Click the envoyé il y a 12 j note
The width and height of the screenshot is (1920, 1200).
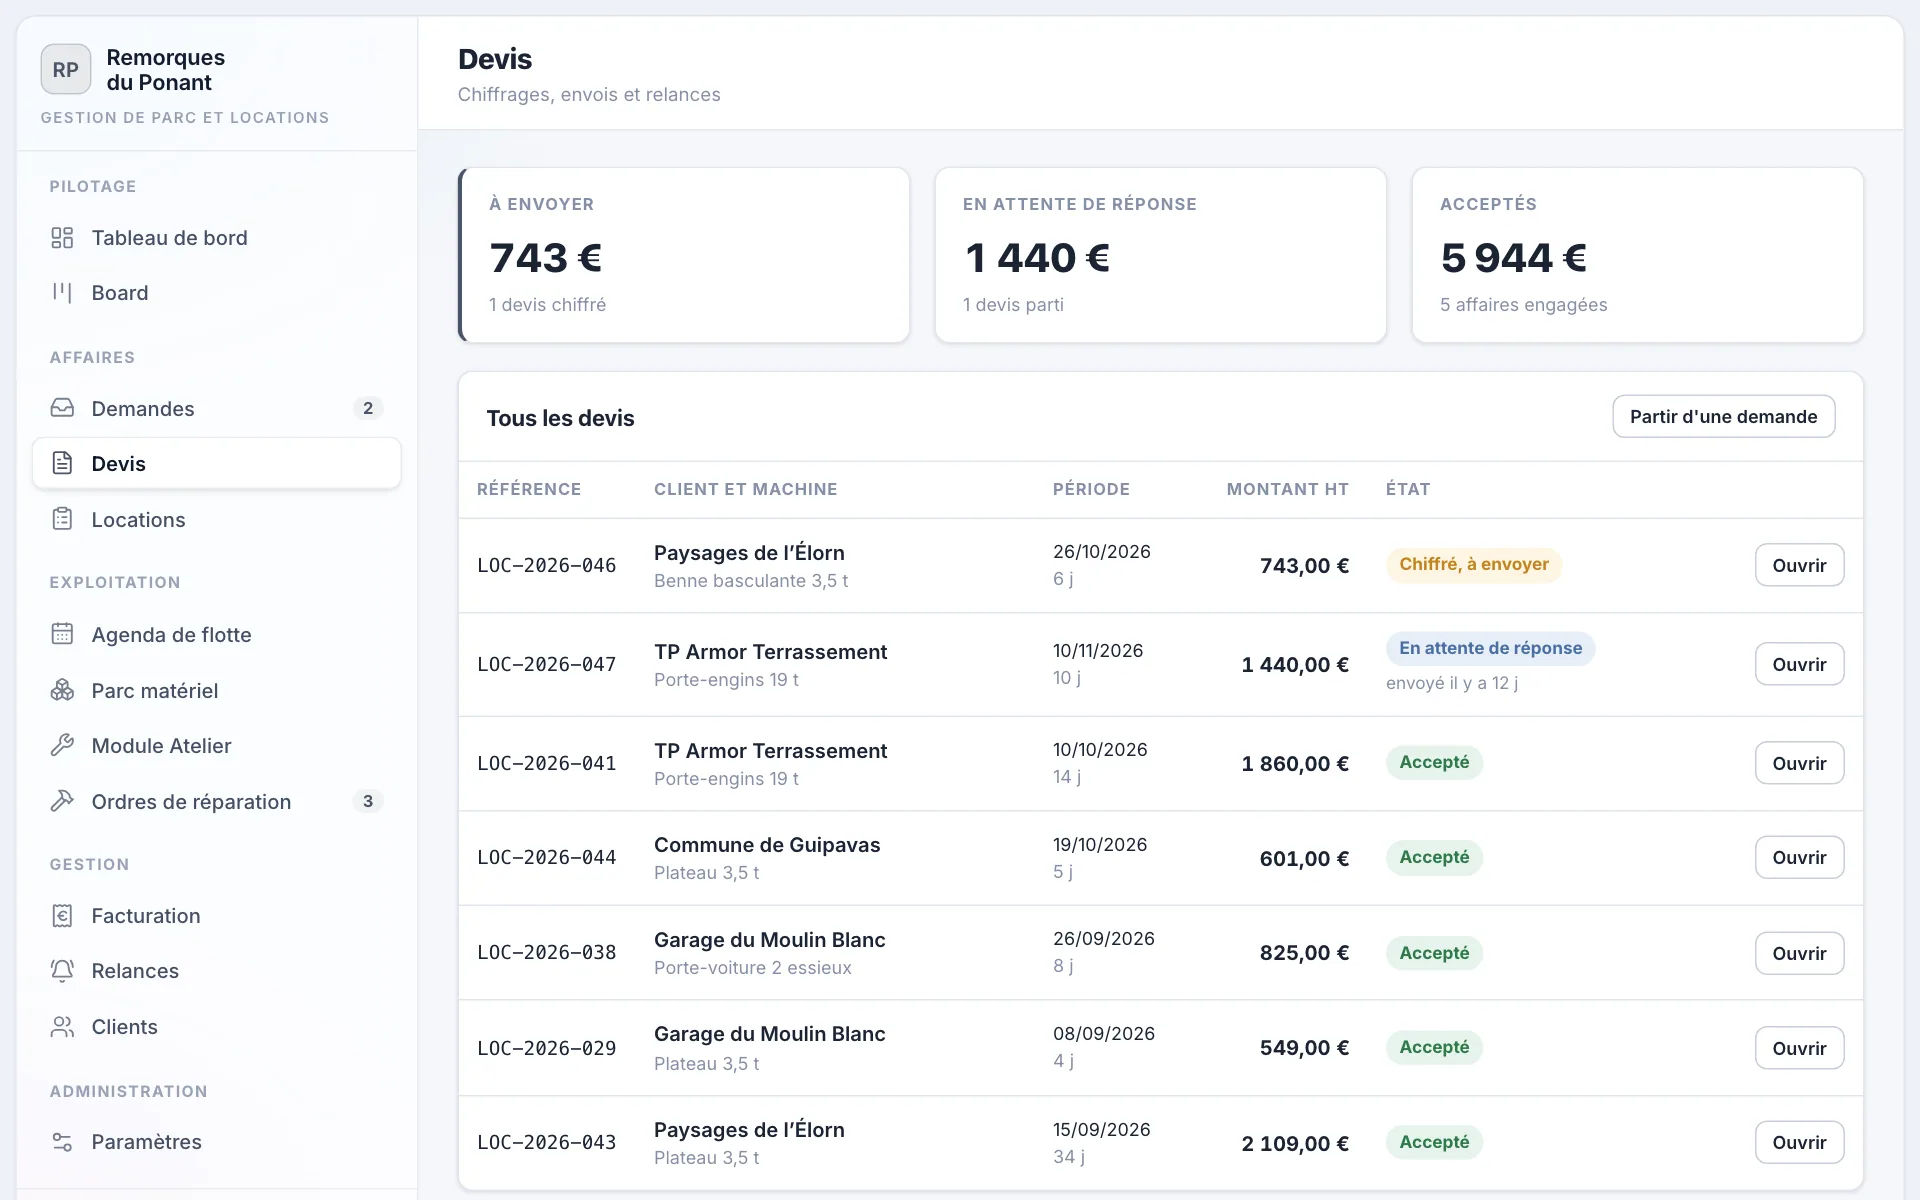(x=1452, y=683)
